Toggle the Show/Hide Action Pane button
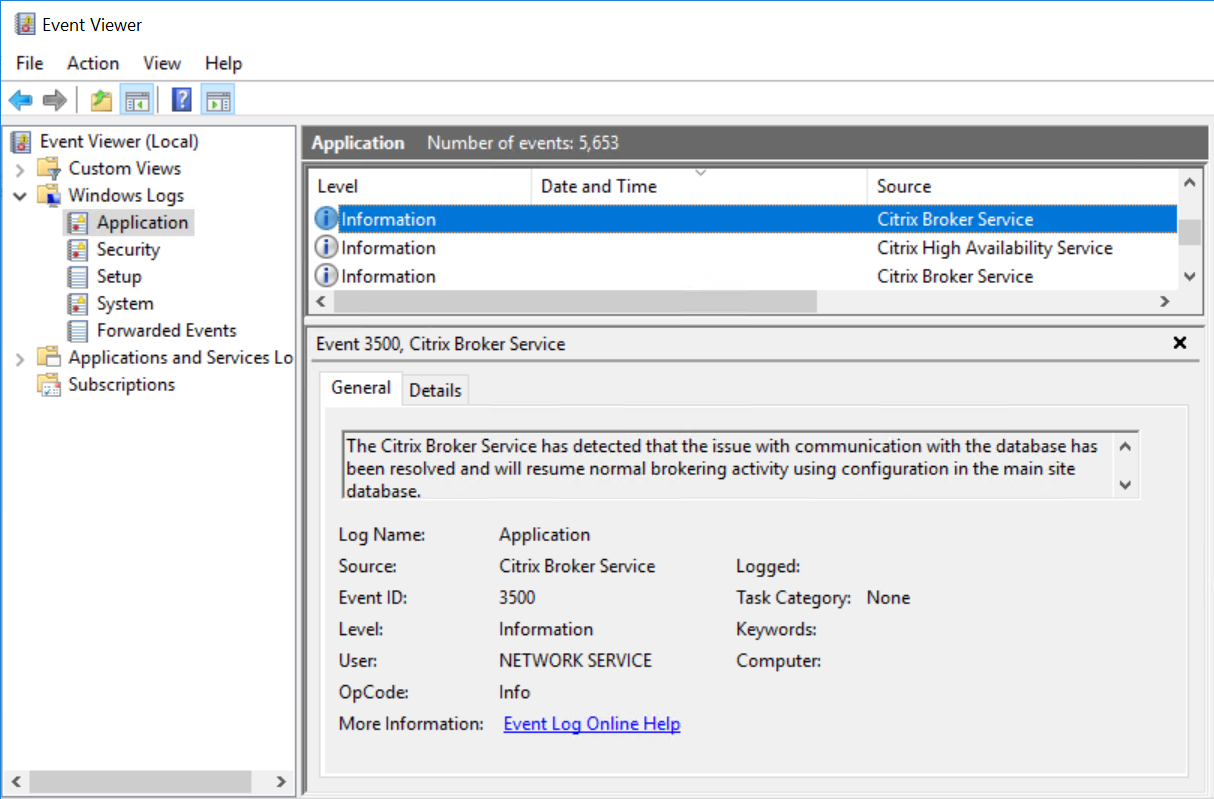 pos(217,100)
